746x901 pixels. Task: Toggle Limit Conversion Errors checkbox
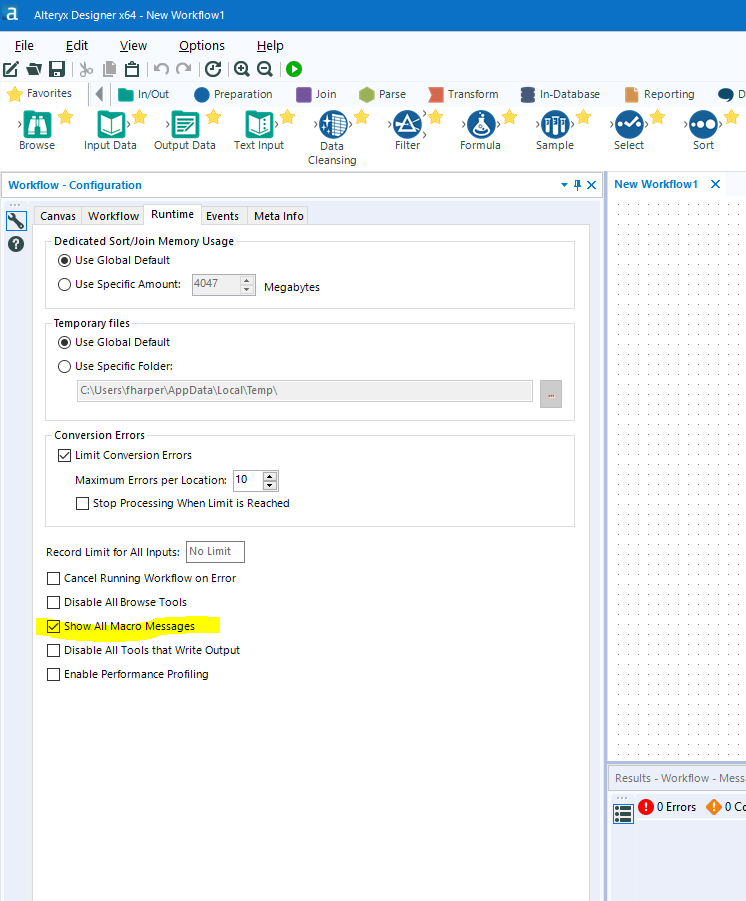[x=64, y=456]
